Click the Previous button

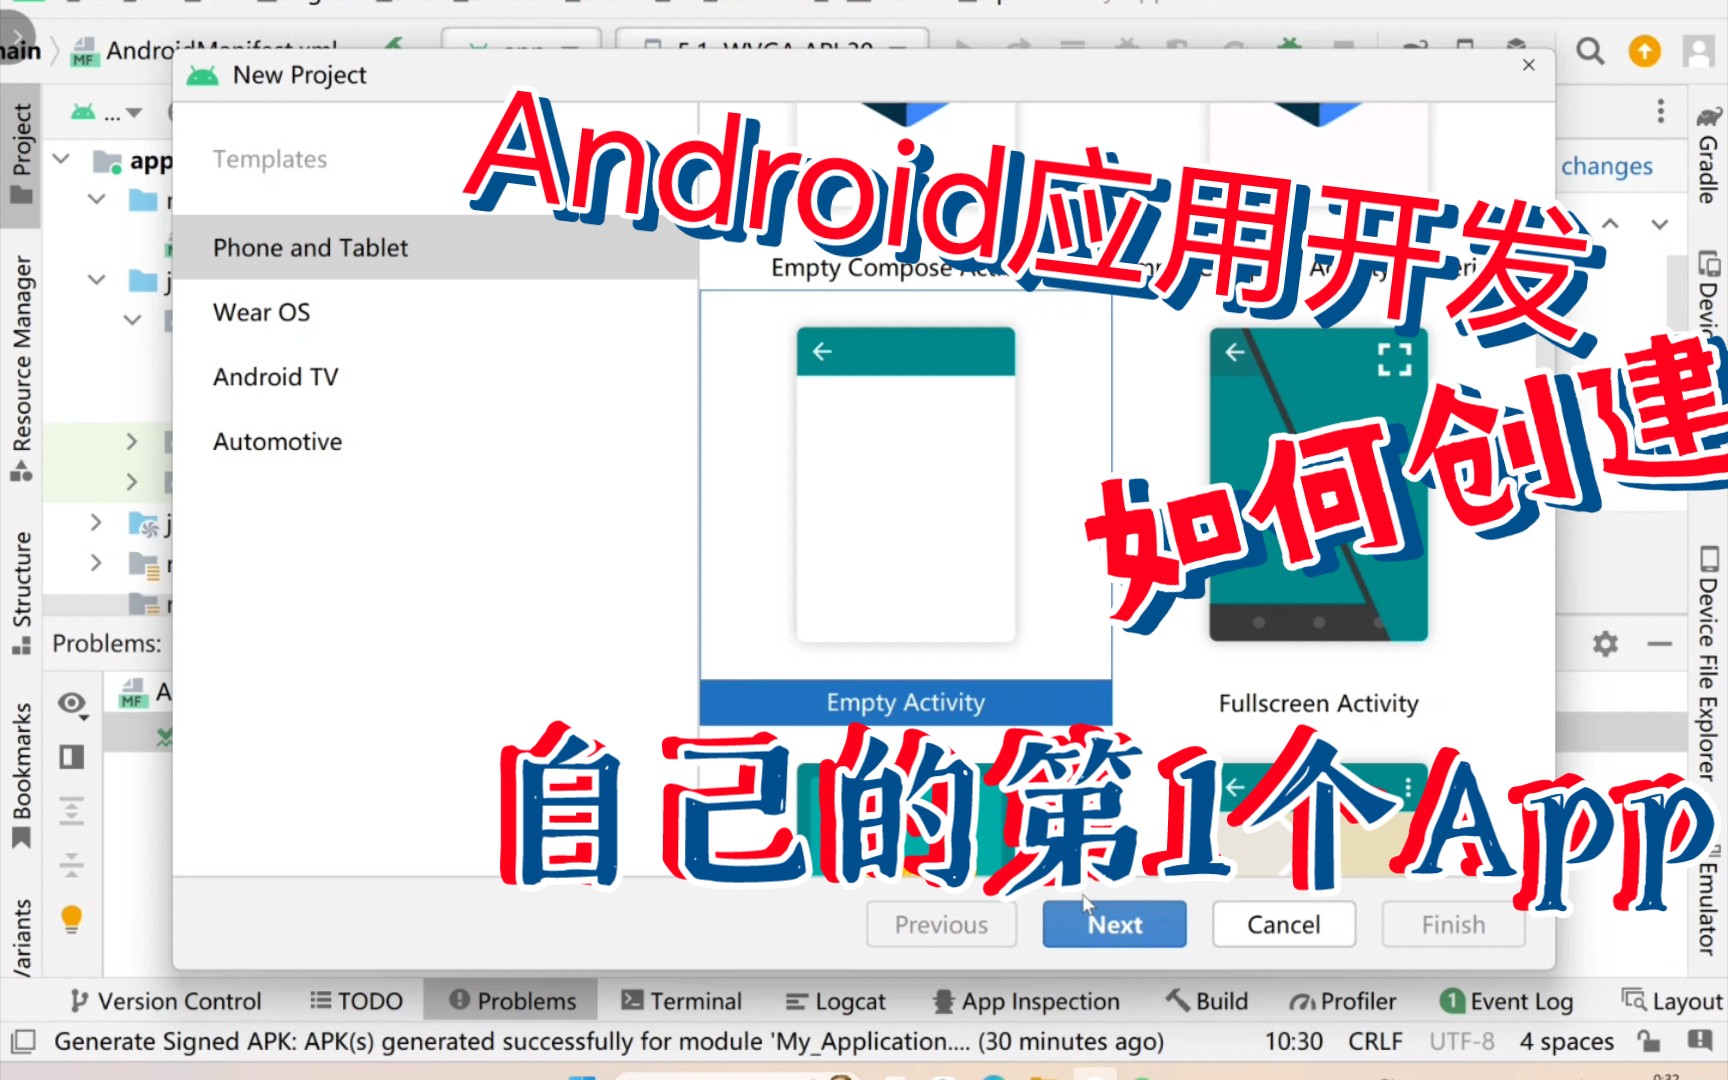(941, 924)
